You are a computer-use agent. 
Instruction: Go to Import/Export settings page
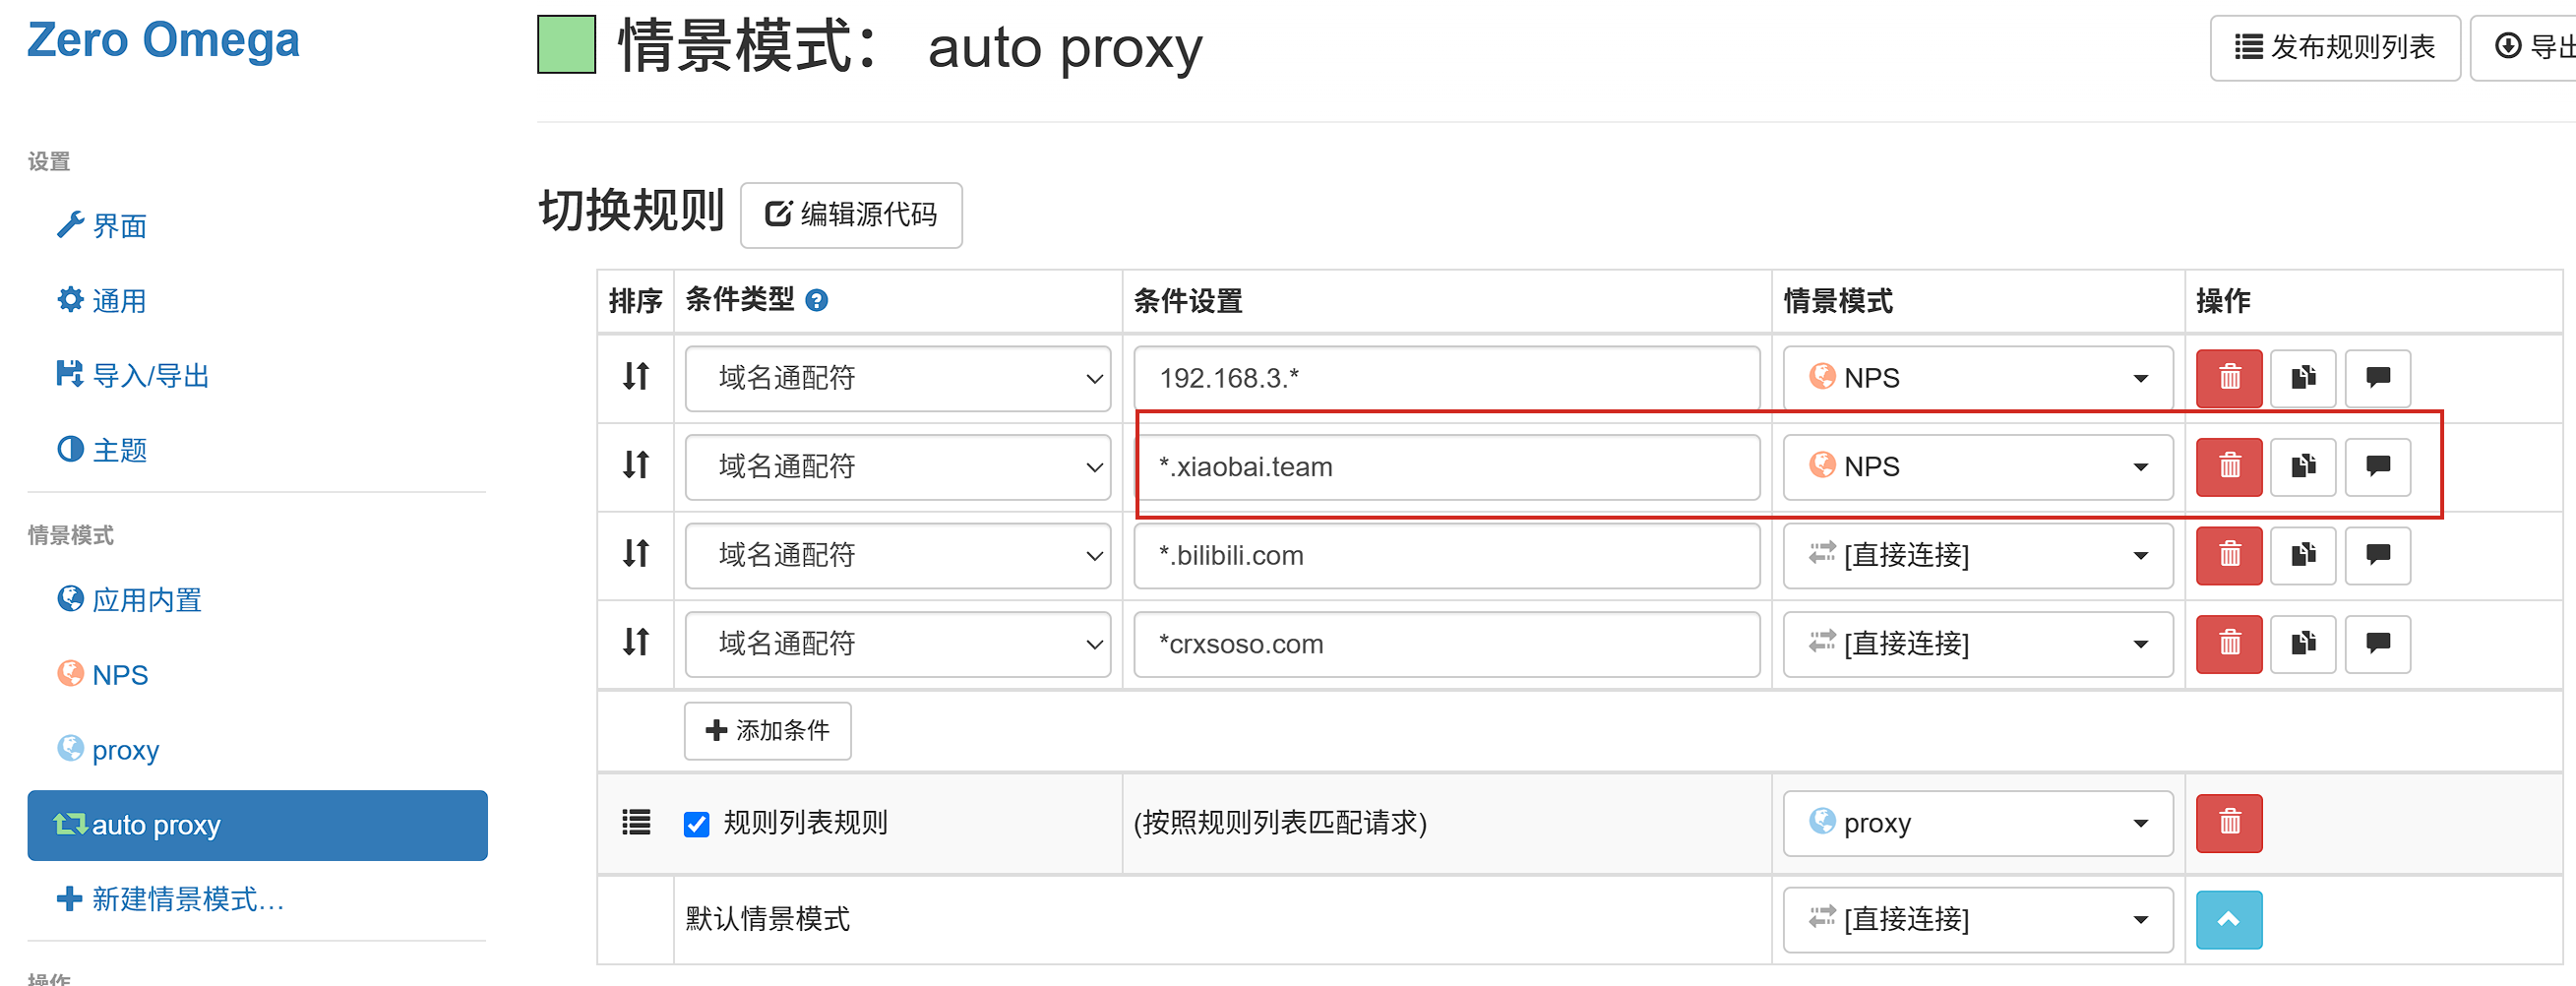(150, 376)
